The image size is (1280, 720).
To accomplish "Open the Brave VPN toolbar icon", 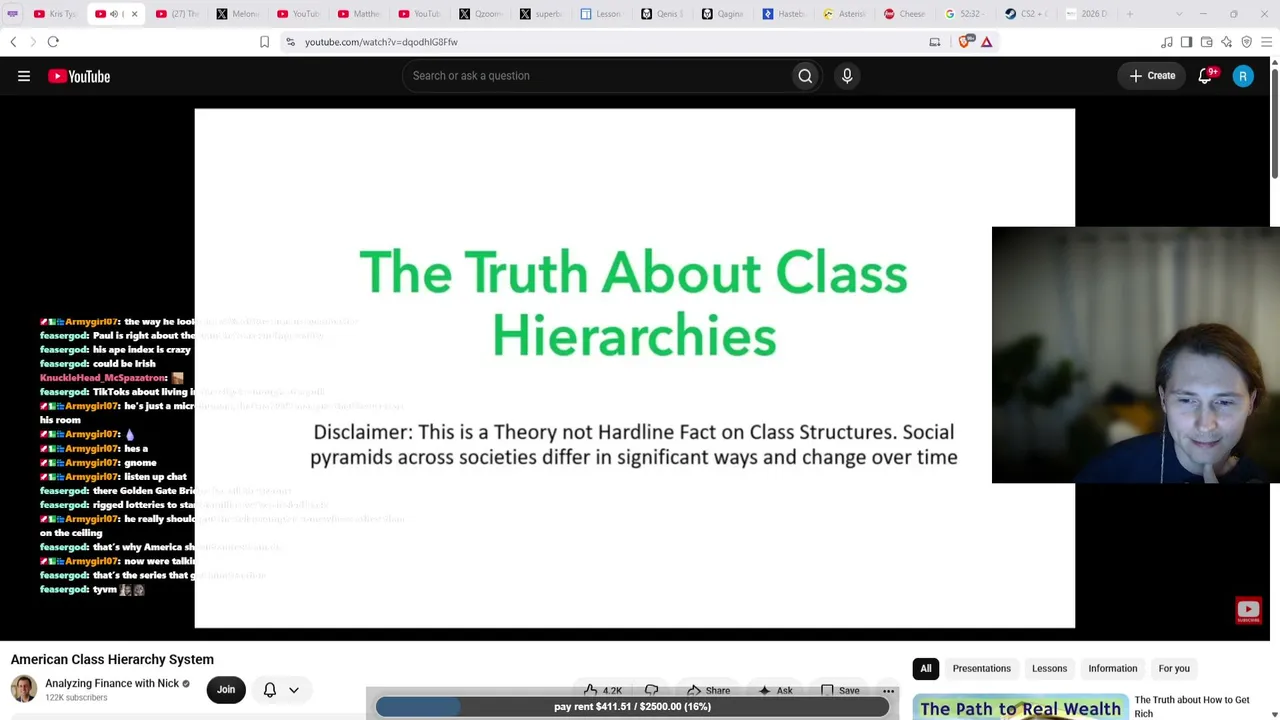I will pos(1247,42).
